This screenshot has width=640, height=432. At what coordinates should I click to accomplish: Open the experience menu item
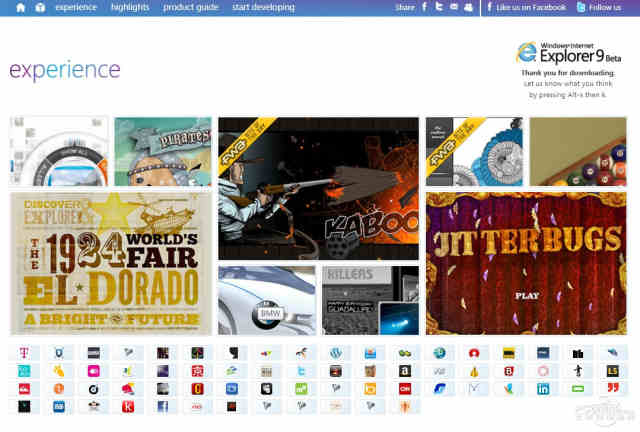[76, 7]
